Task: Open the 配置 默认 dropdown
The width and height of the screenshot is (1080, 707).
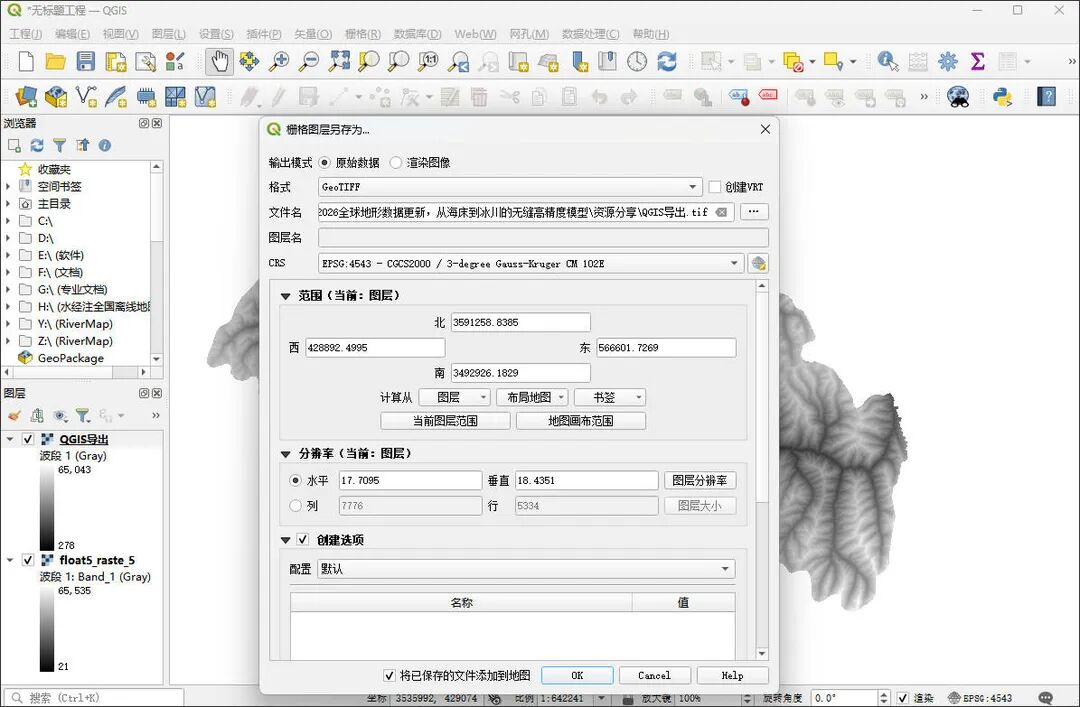Action: tap(526, 569)
